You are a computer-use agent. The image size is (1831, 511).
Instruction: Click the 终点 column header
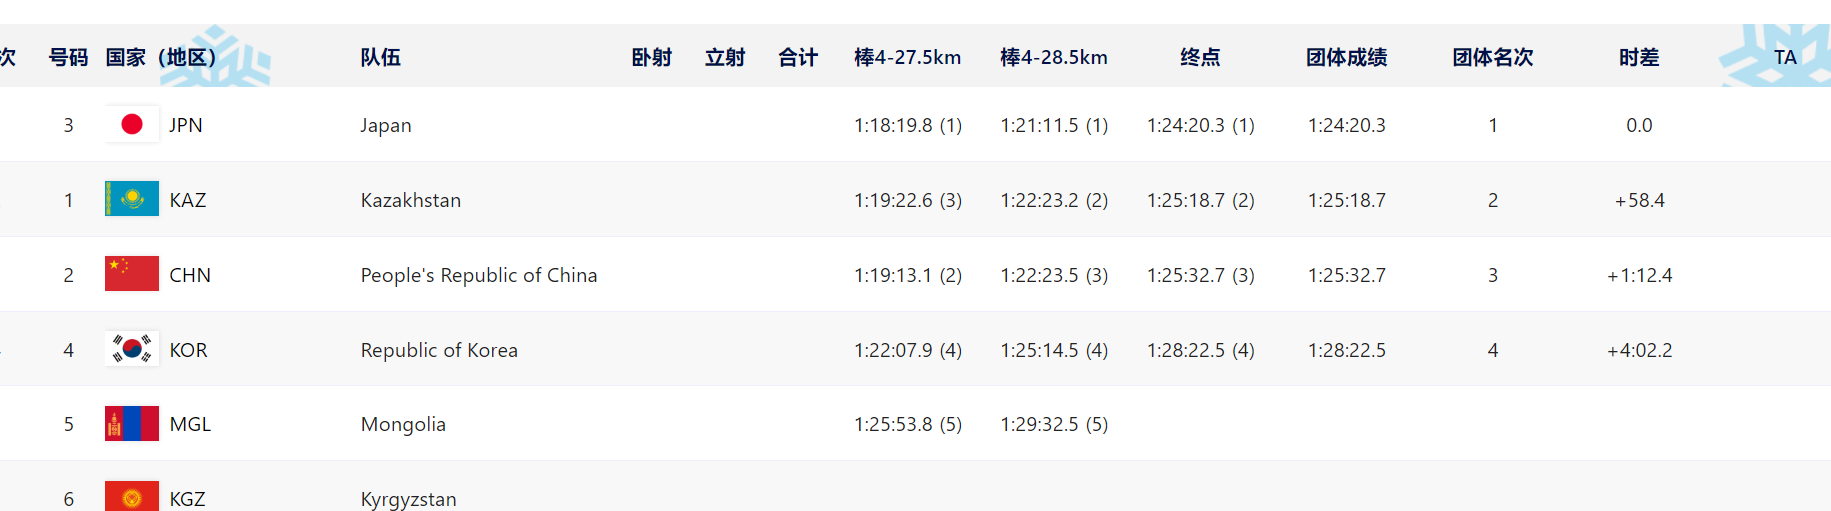pos(1200,57)
